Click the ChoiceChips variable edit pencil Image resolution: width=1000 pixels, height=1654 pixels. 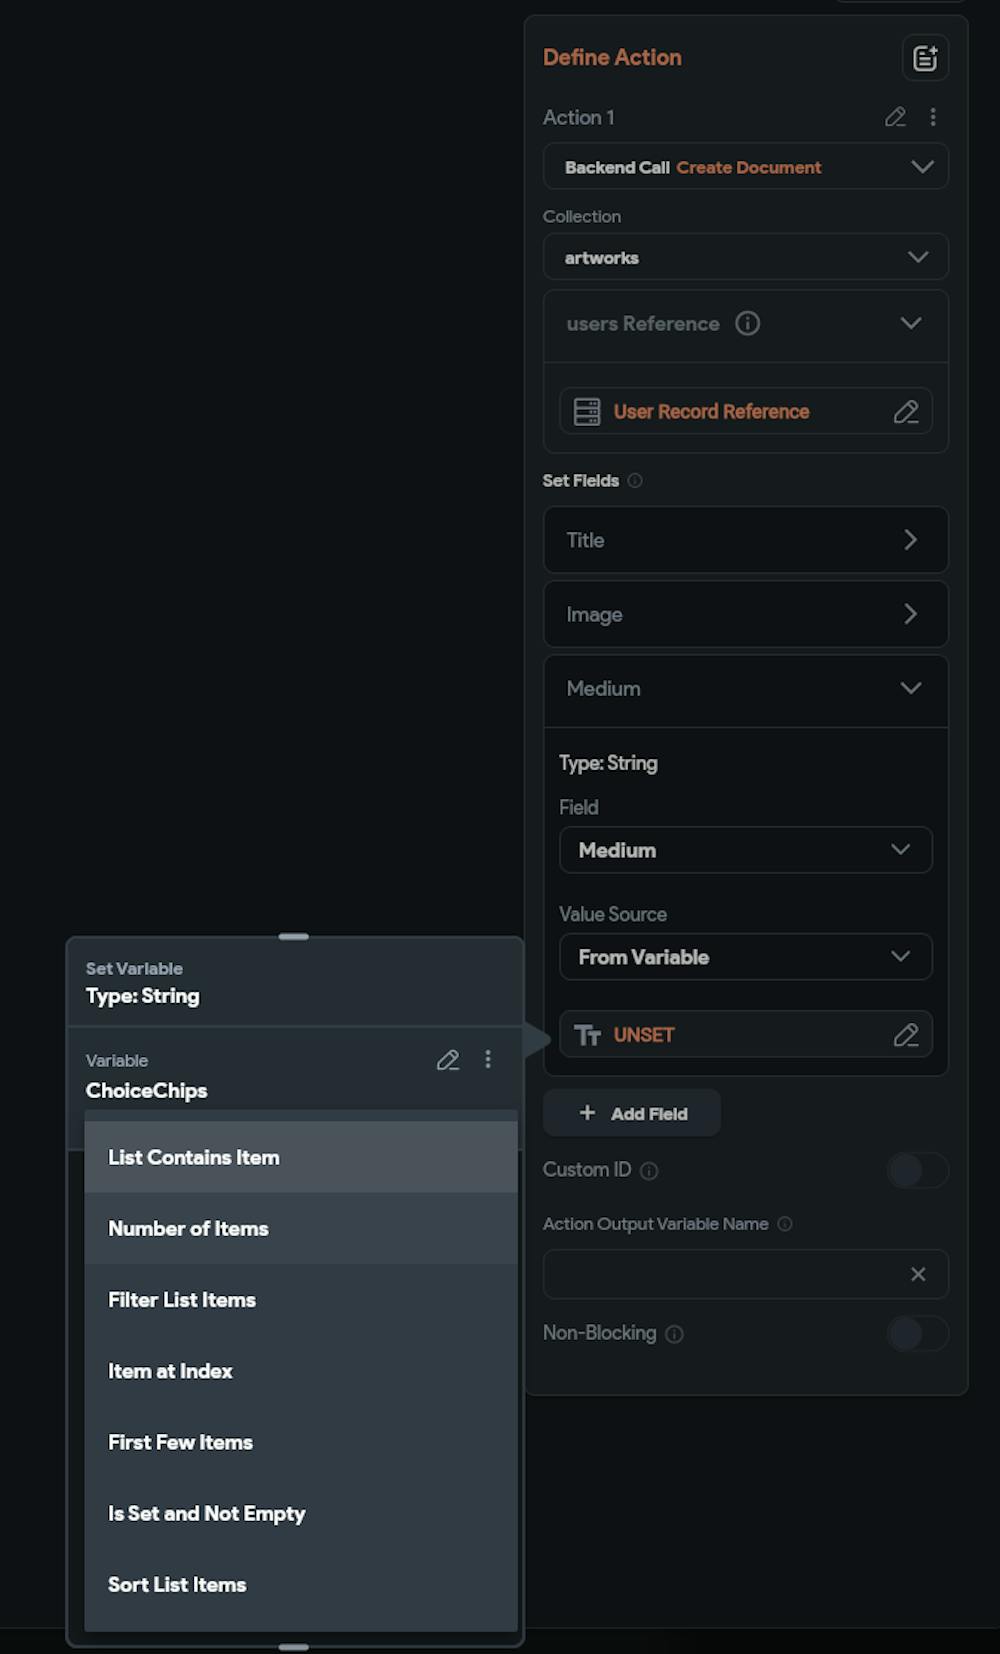tap(448, 1060)
